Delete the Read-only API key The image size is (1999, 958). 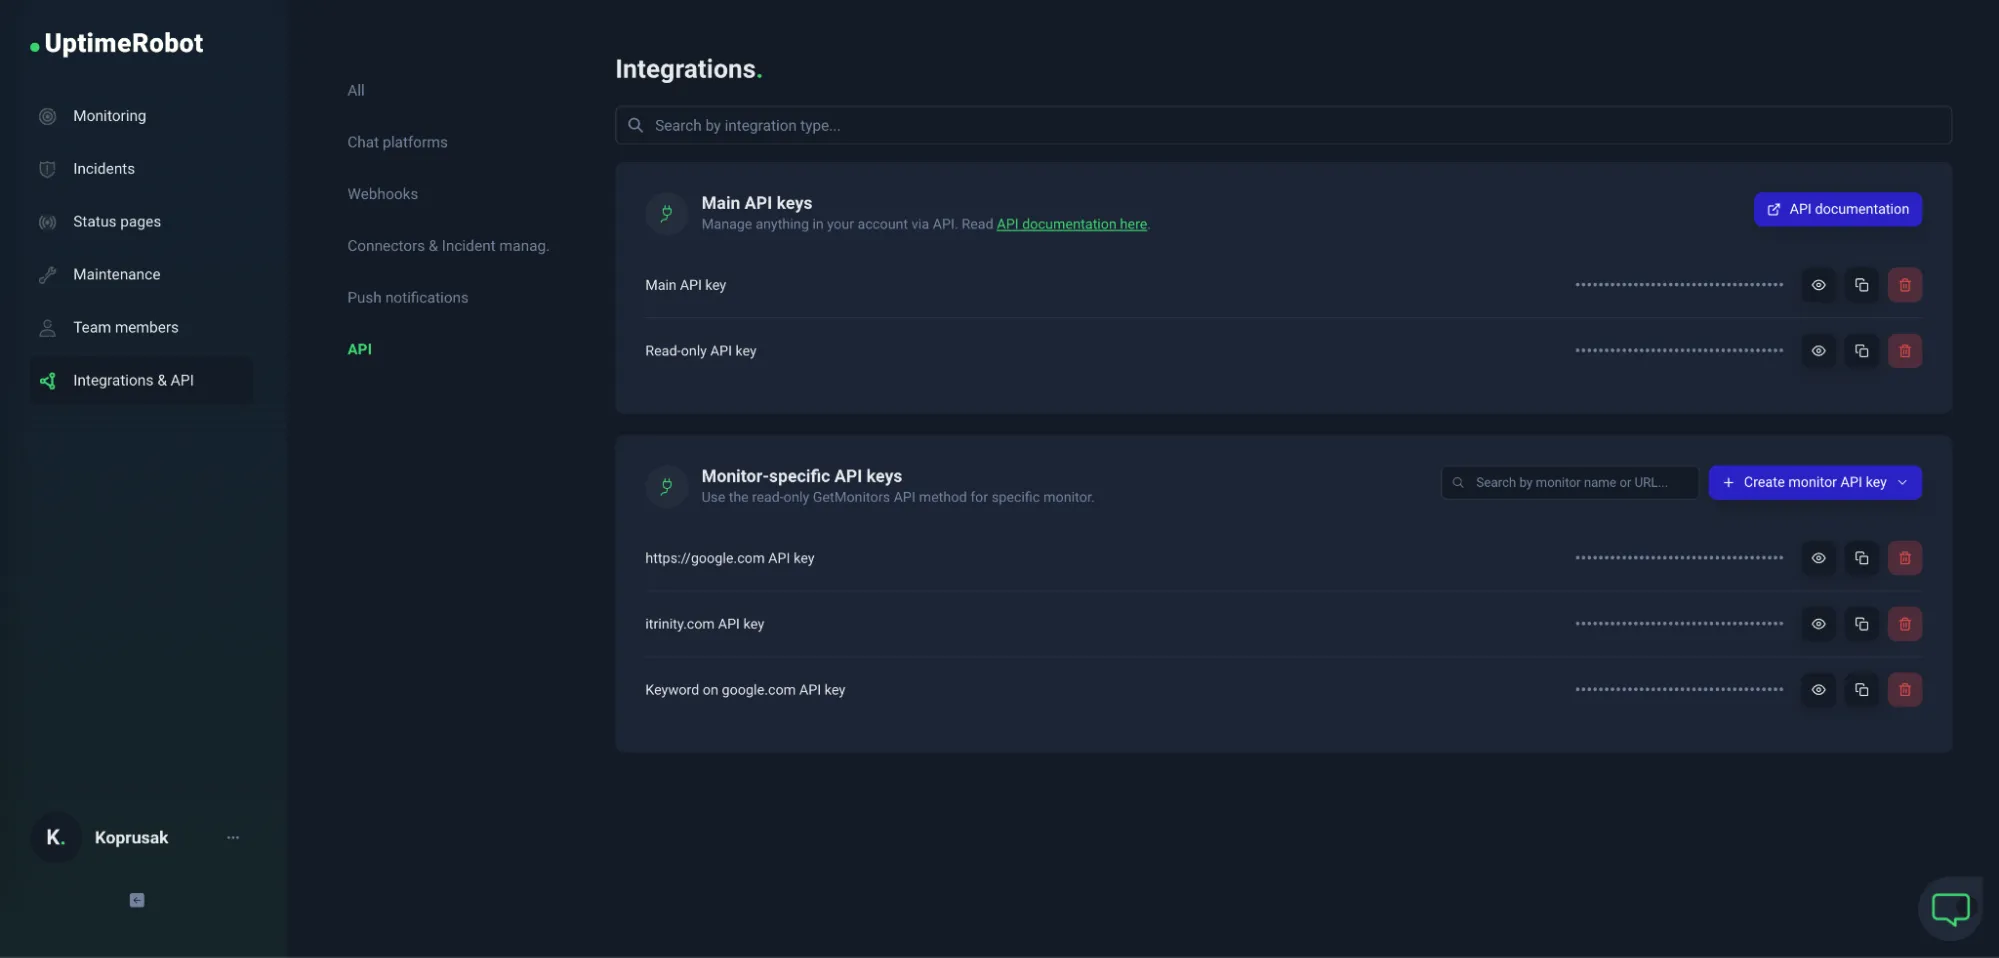click(1904, 351)
